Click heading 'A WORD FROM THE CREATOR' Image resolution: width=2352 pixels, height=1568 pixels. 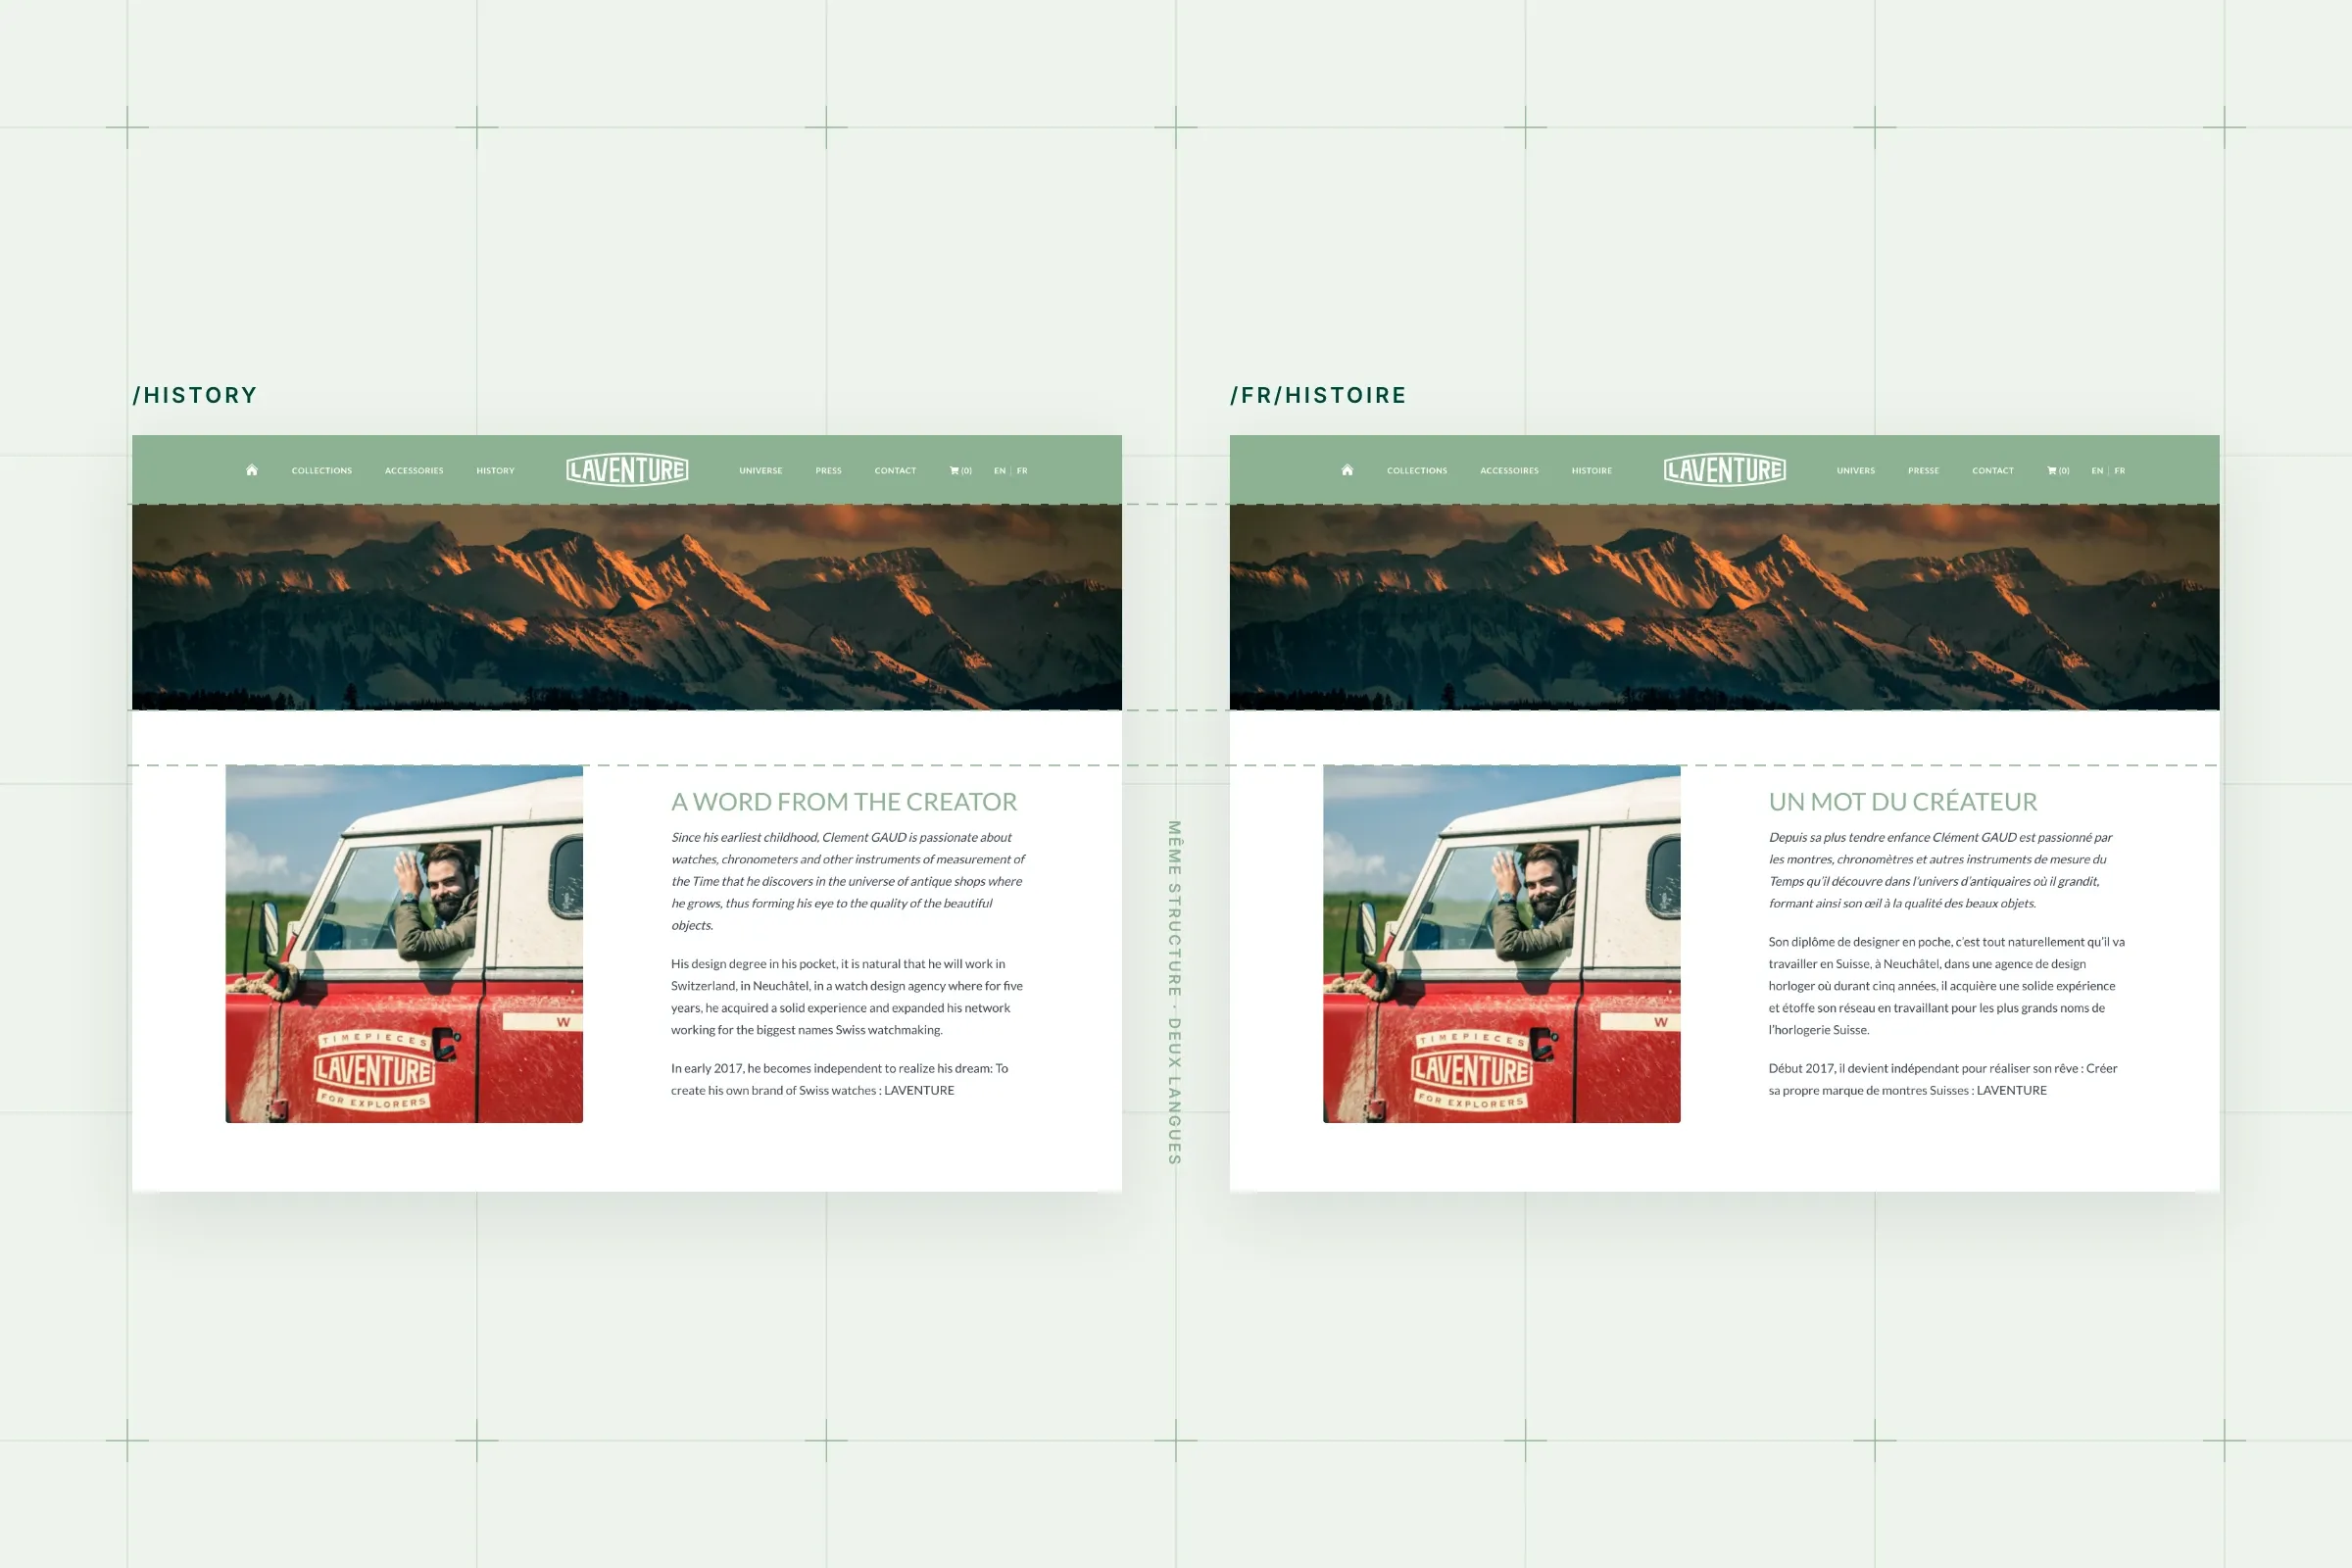(x=844, y=802)
